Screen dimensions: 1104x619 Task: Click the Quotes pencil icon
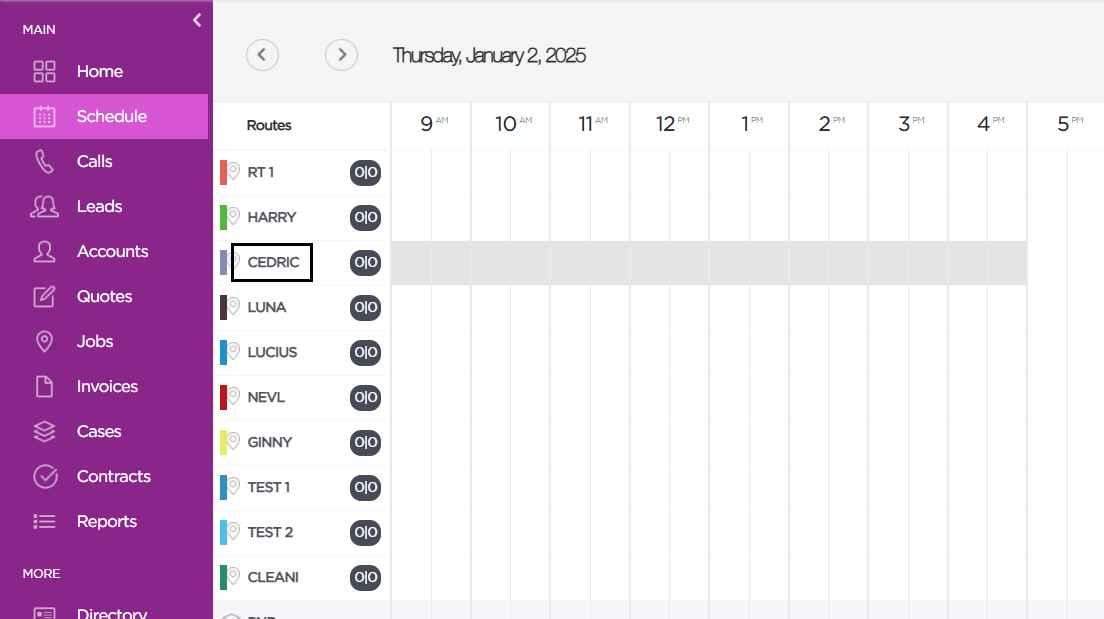click(x=44, y=296)
